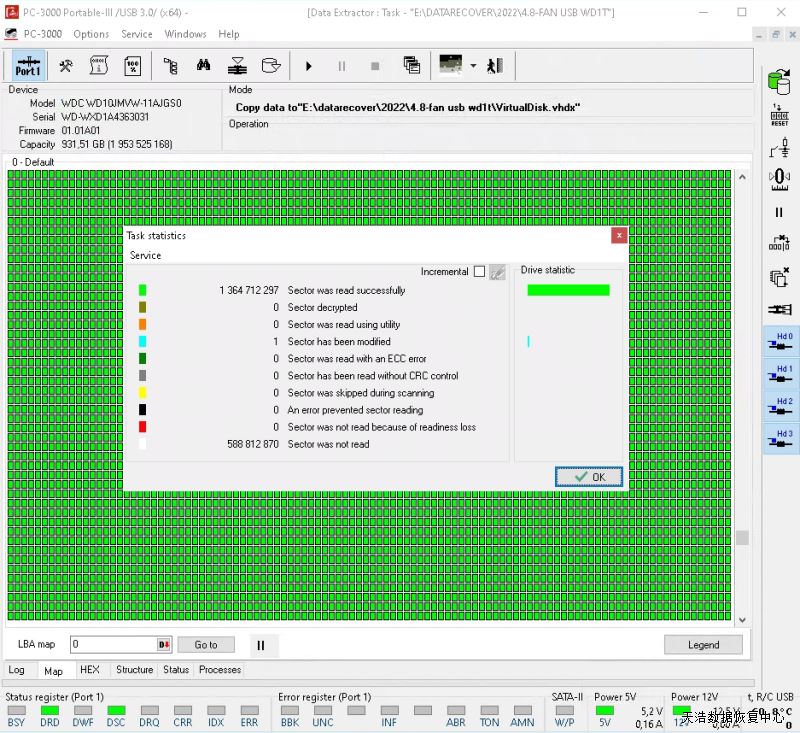Switch to the Structure tab
The image size is (800, 733).
click(134, 670)
